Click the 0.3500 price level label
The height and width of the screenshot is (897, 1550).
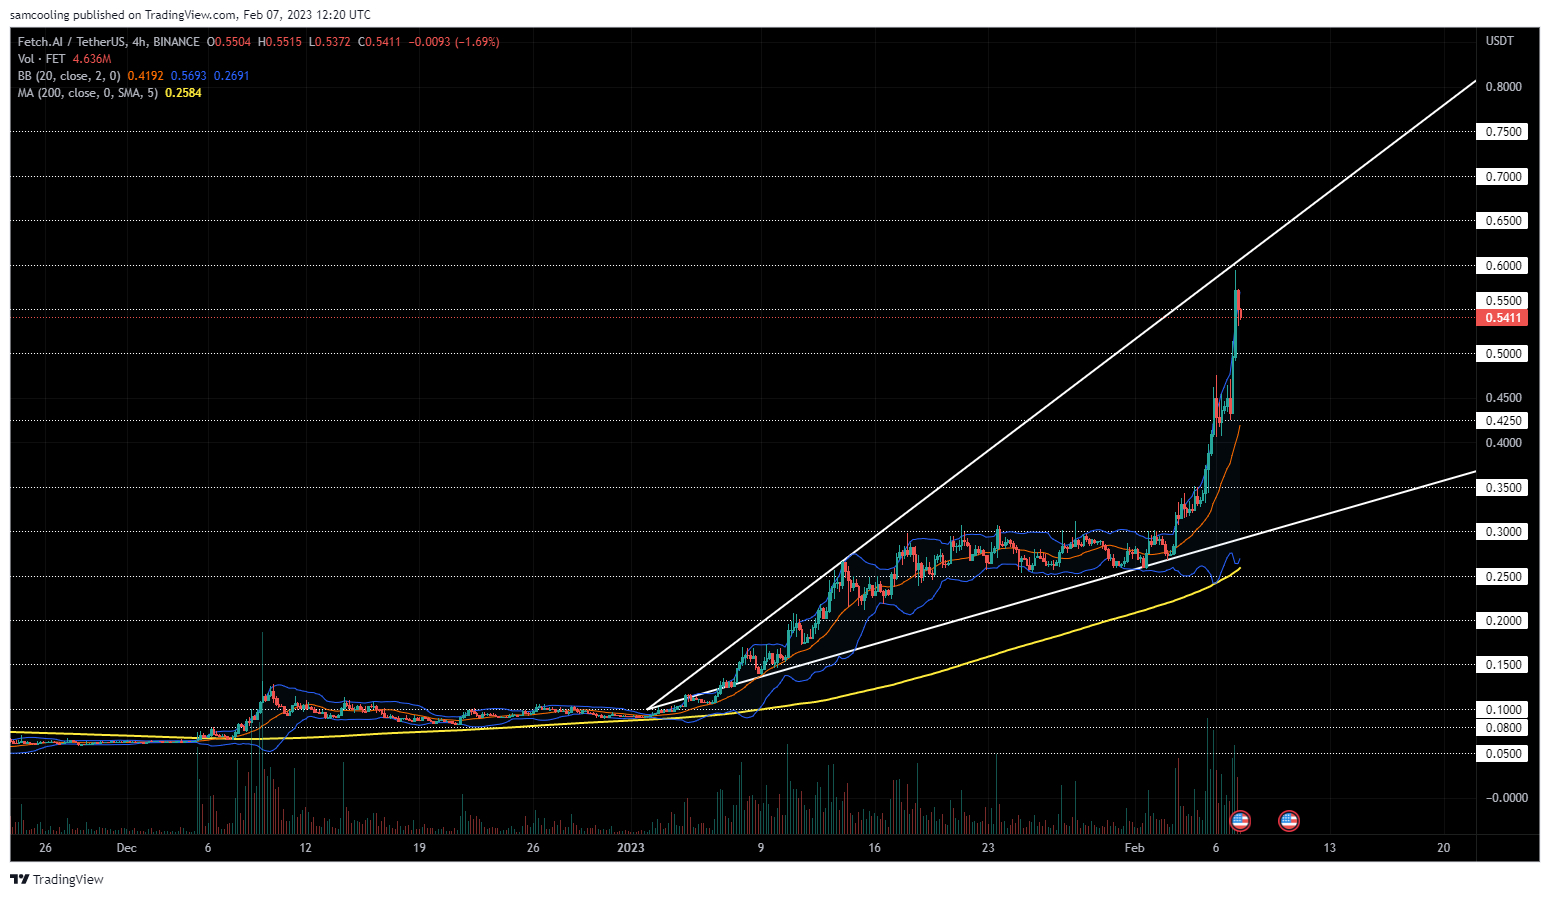click(x=1502, y=488)
